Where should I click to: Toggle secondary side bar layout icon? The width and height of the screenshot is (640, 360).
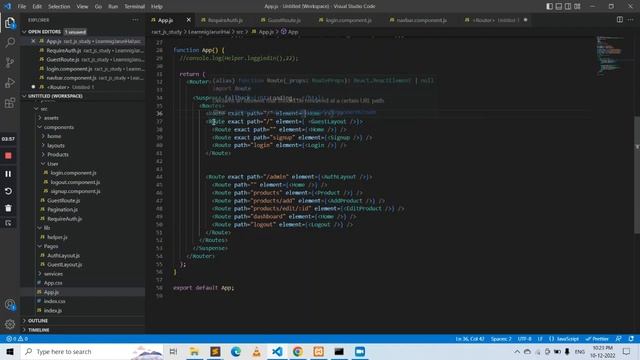pos(568,6)
